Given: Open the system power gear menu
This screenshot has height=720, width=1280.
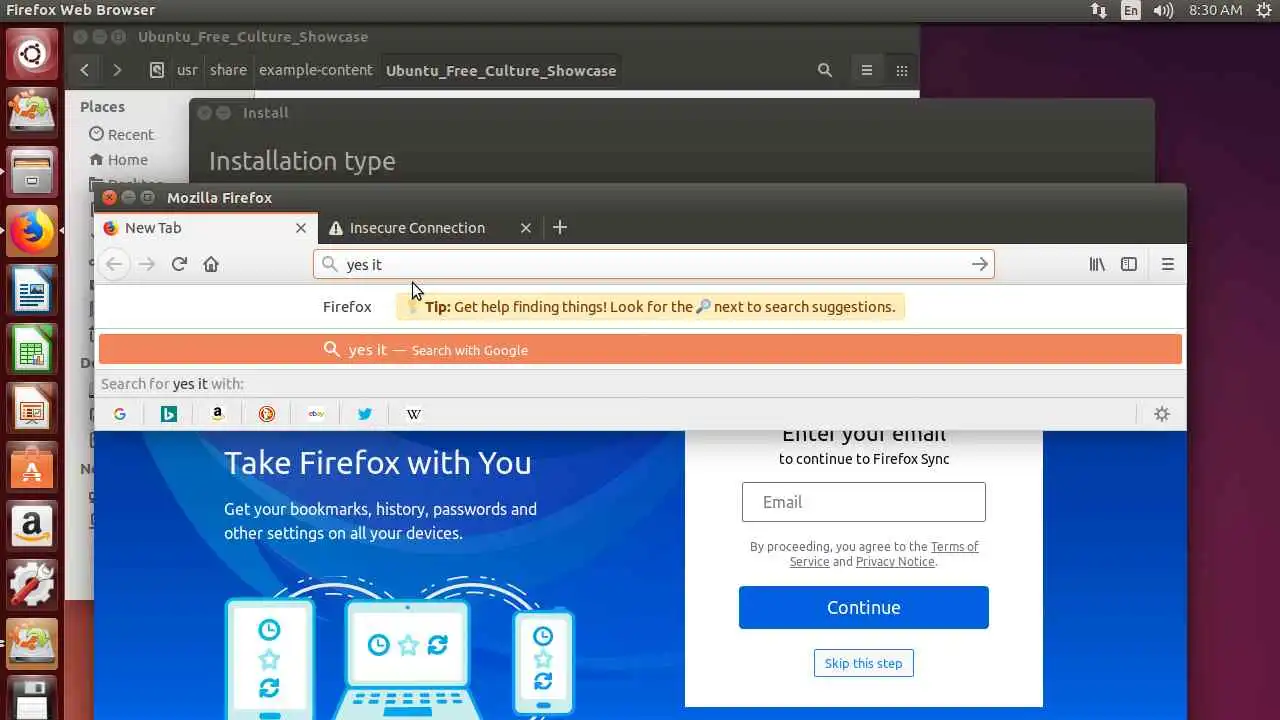Looking at the screenshot, I should point(1263,10).
